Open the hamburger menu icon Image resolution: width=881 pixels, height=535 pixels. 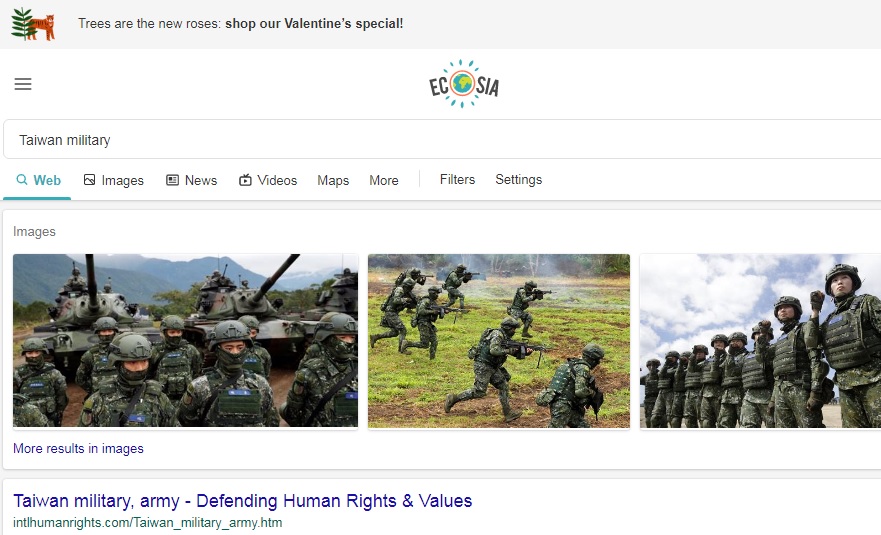pyautogui.click(x=23, y=84)
